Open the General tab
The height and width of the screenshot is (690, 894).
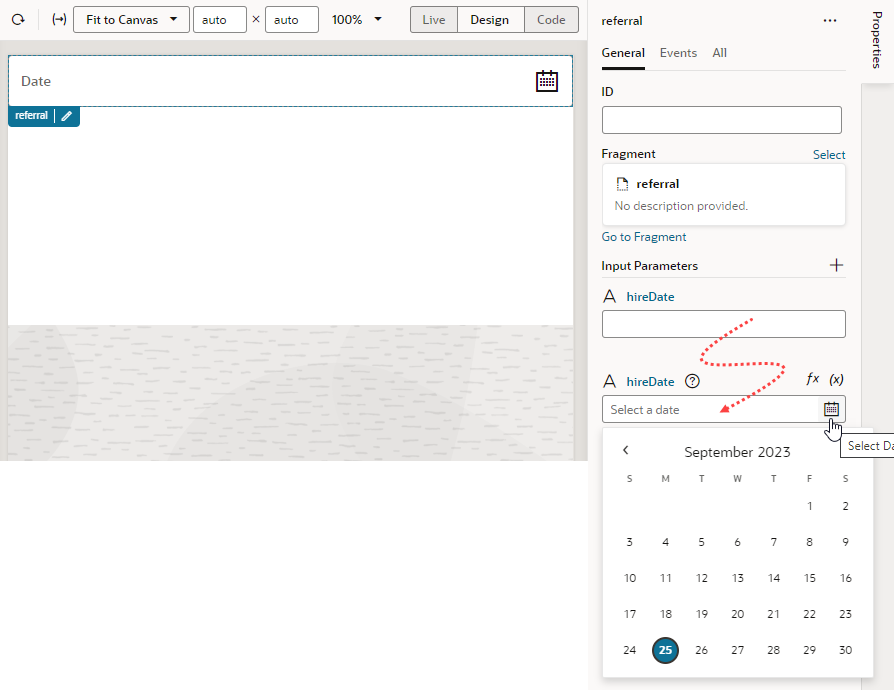coord(623,53)
